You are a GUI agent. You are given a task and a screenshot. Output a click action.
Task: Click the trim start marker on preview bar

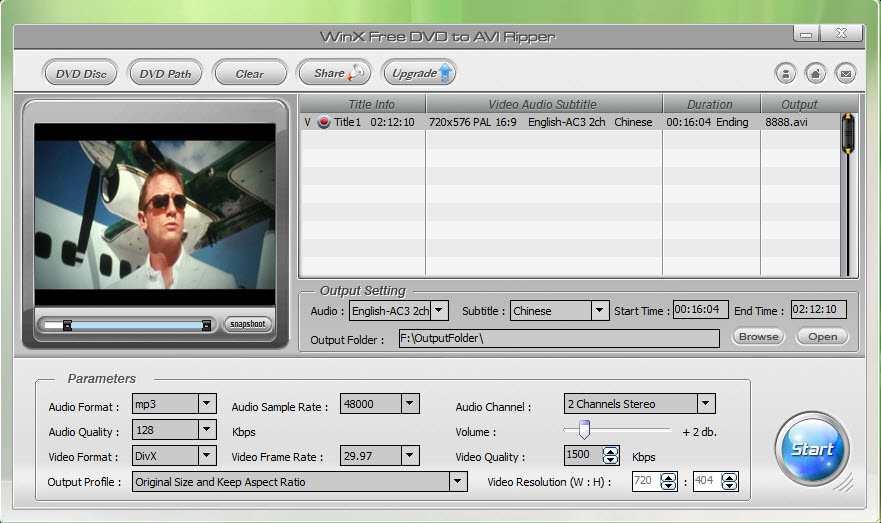coord(67,325)
